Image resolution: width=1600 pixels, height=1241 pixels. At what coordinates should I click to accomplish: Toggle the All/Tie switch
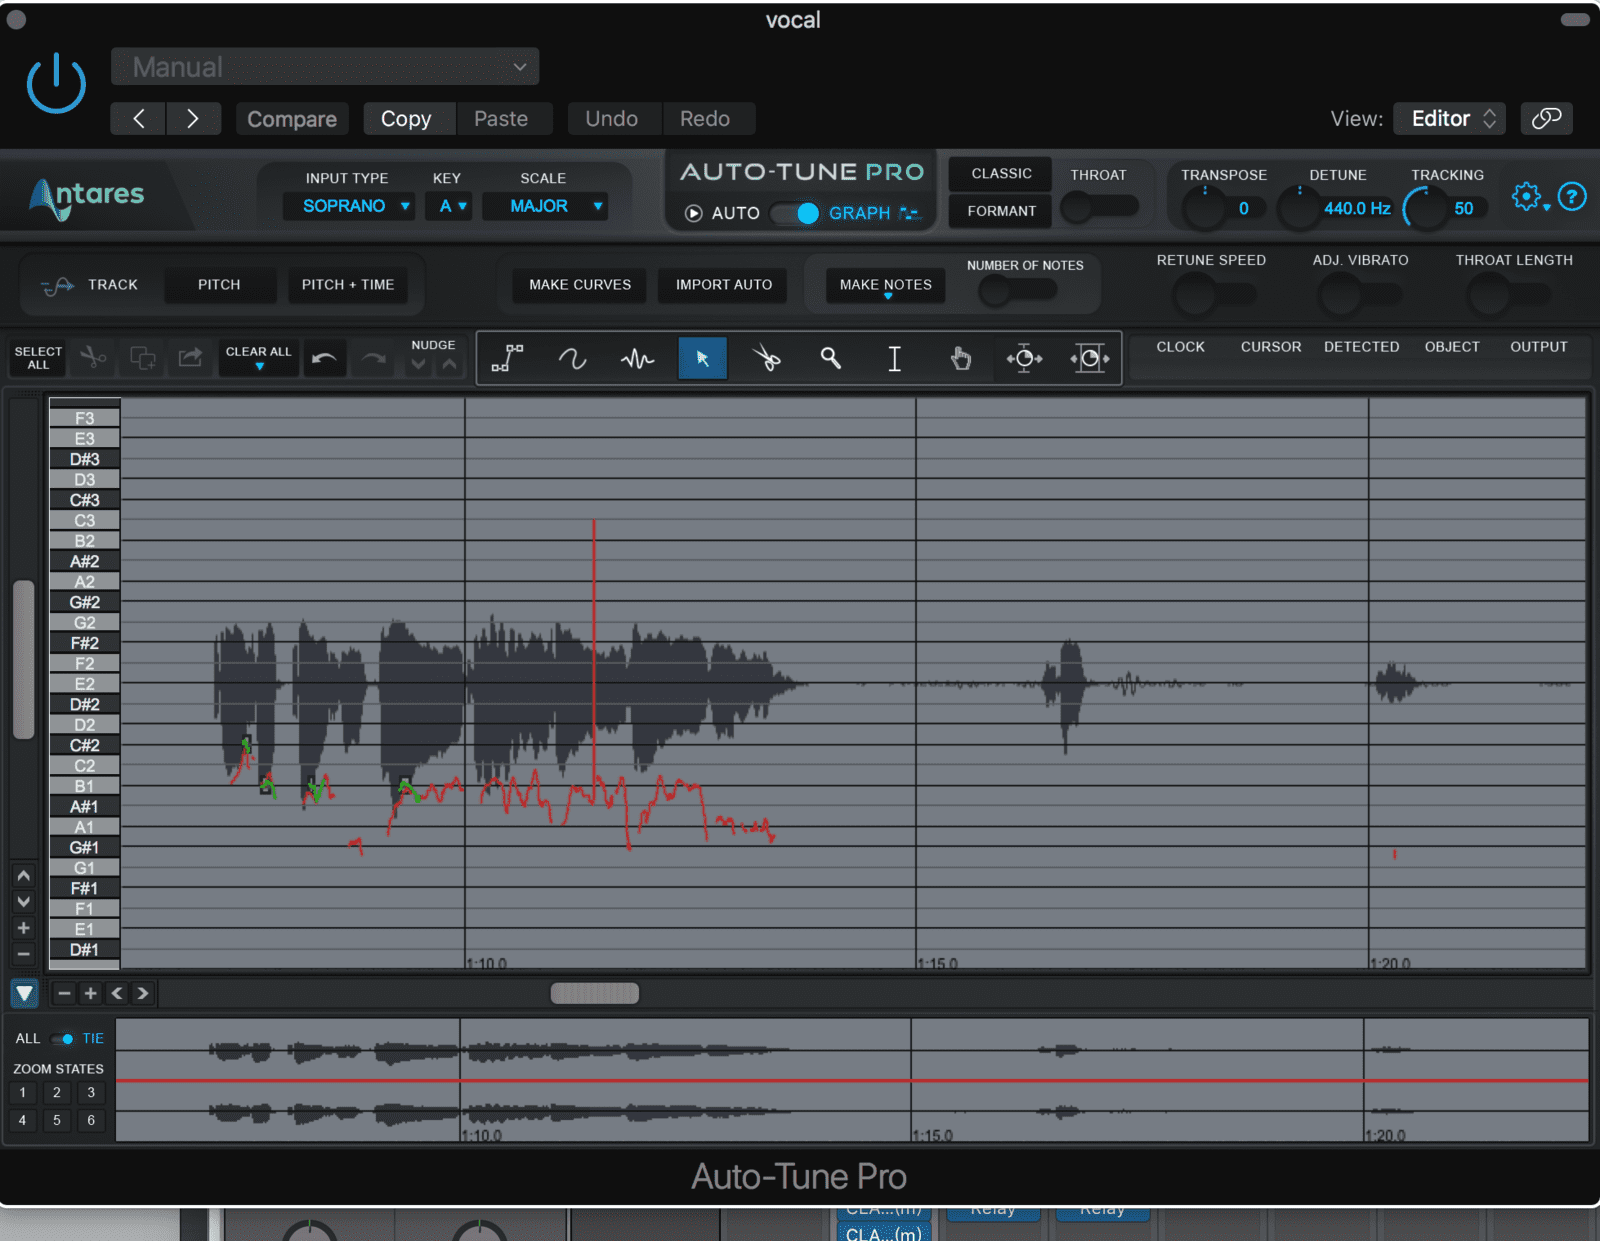coord(62,1039)
